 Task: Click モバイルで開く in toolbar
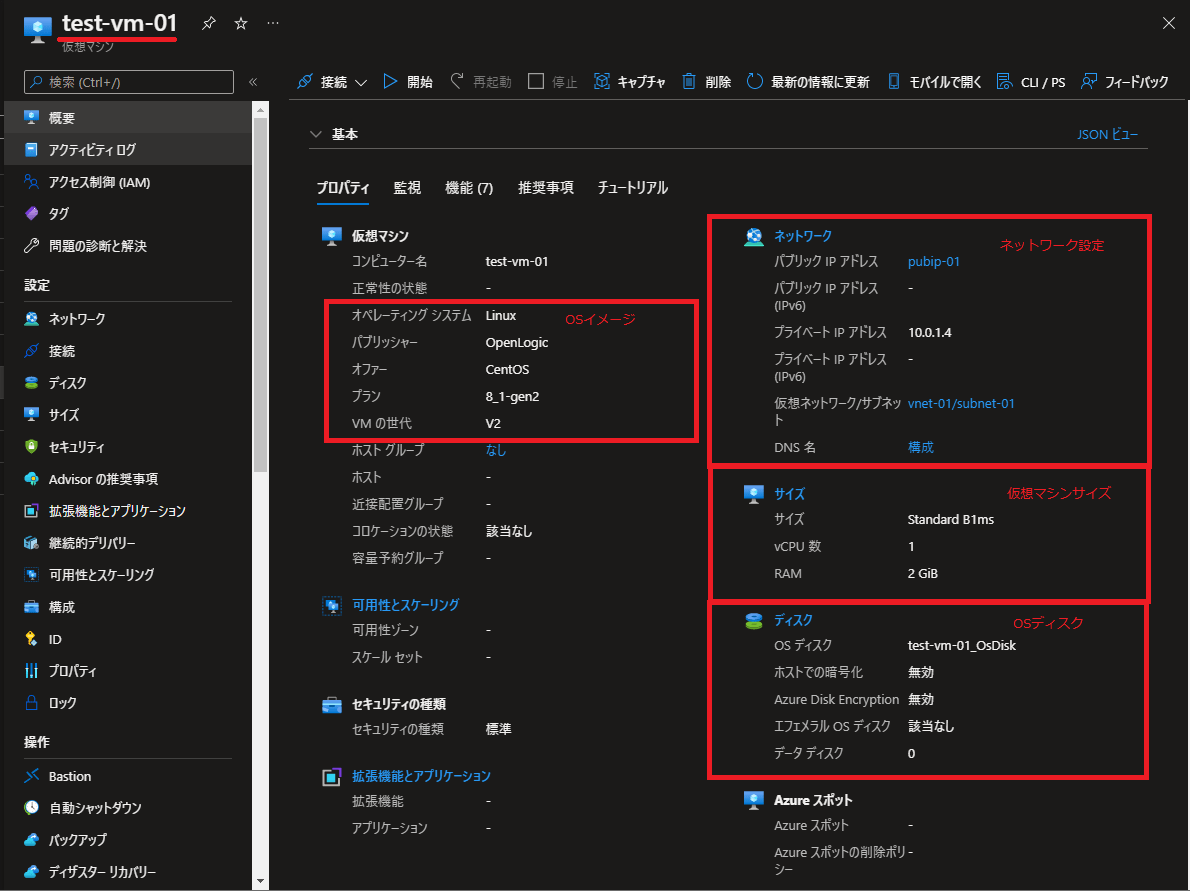pyautogui.click(x=933, y=82)
